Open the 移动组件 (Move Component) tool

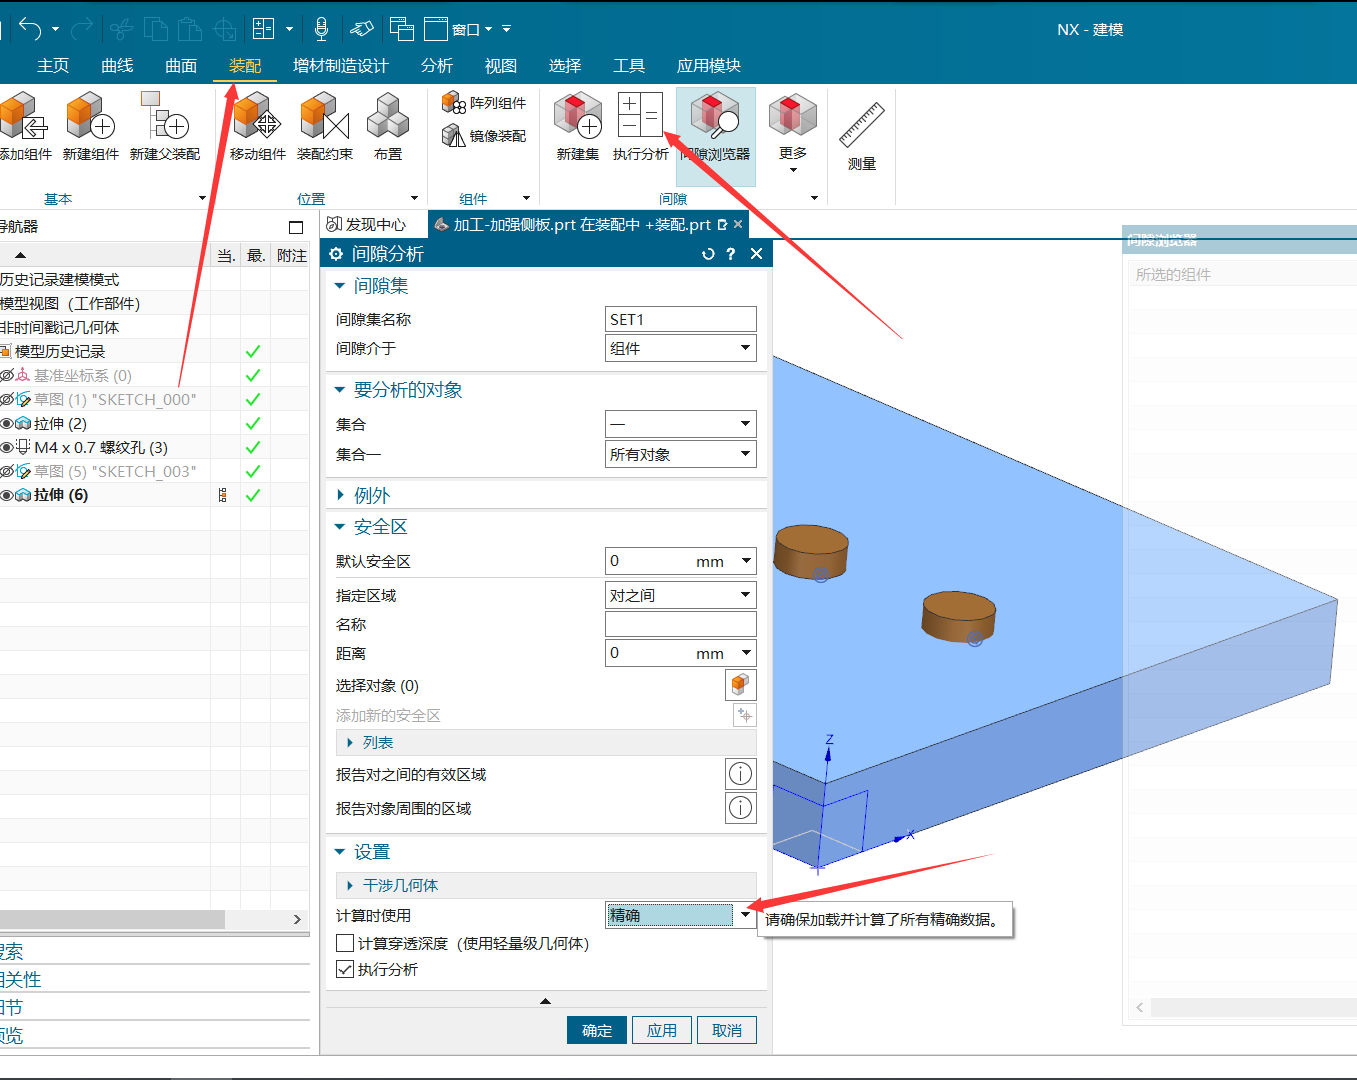[256, 122]
